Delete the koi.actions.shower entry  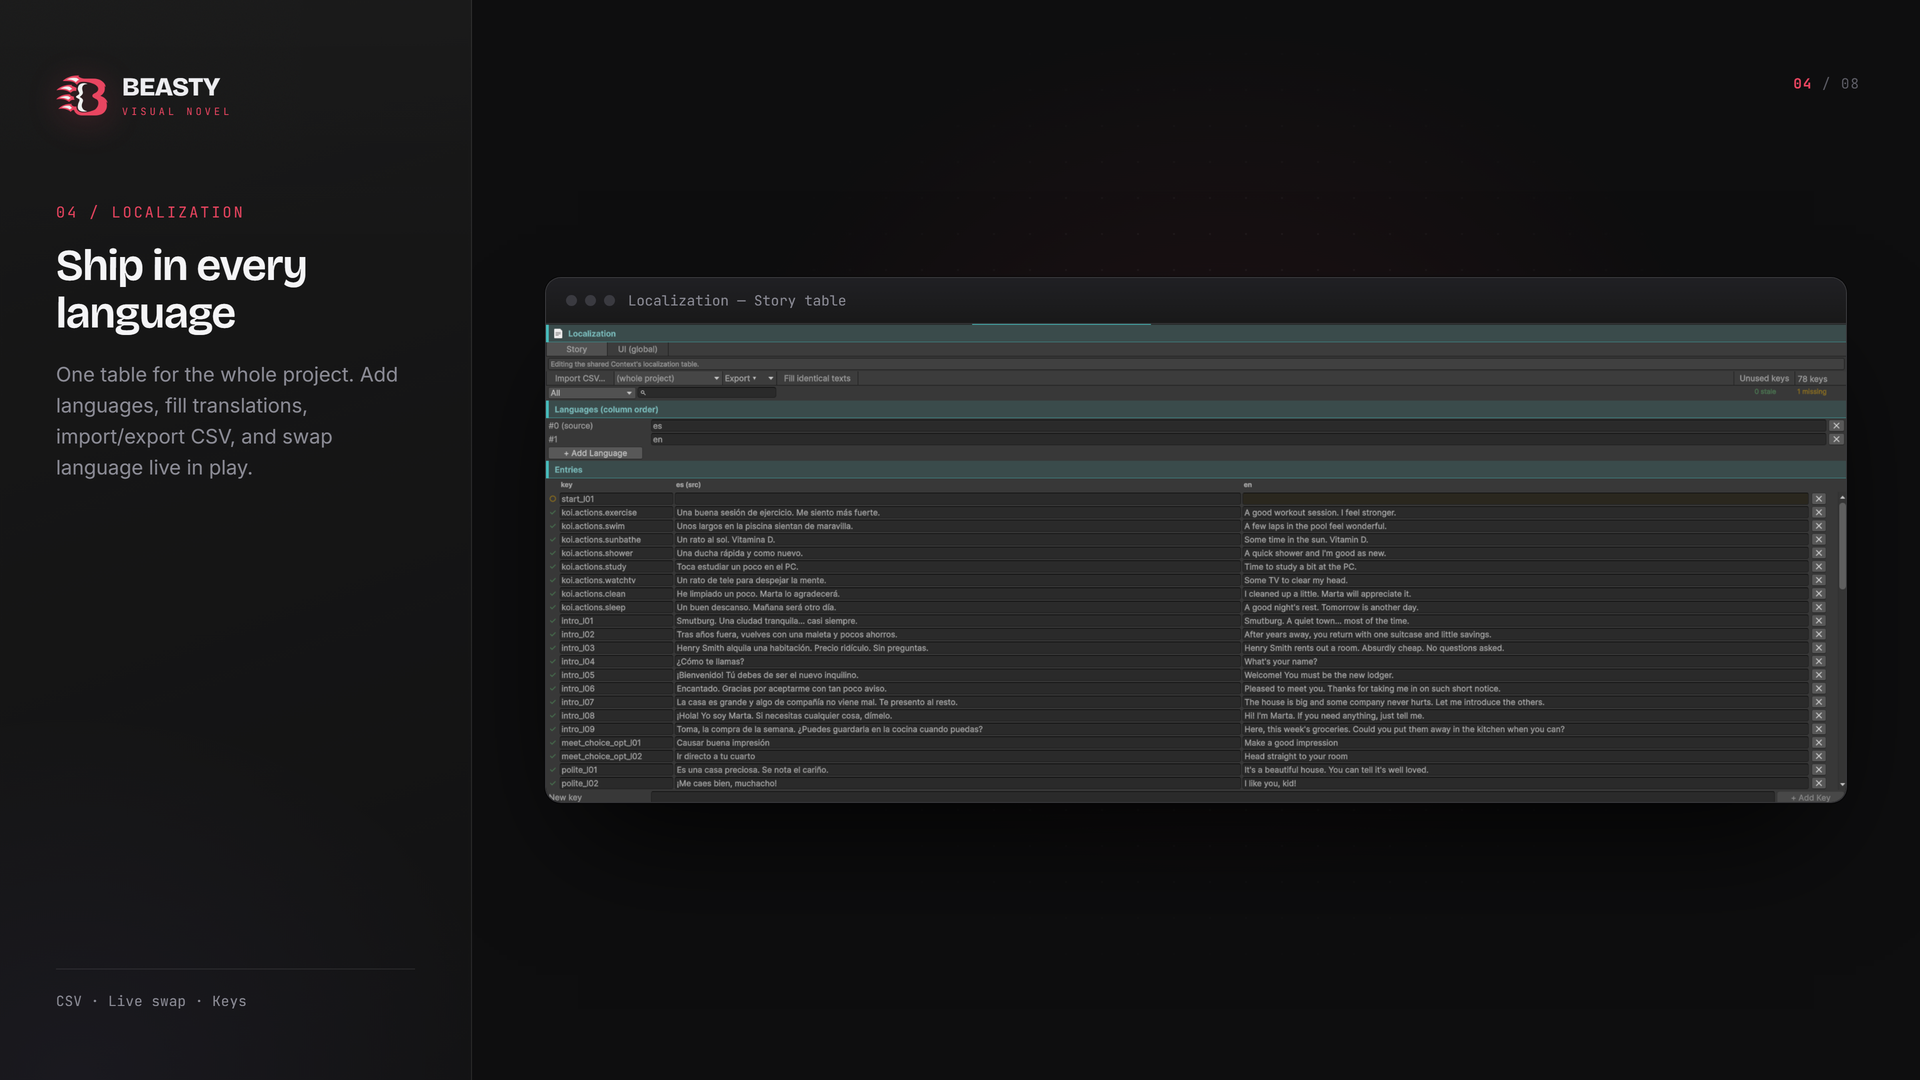click(1819, 553)
